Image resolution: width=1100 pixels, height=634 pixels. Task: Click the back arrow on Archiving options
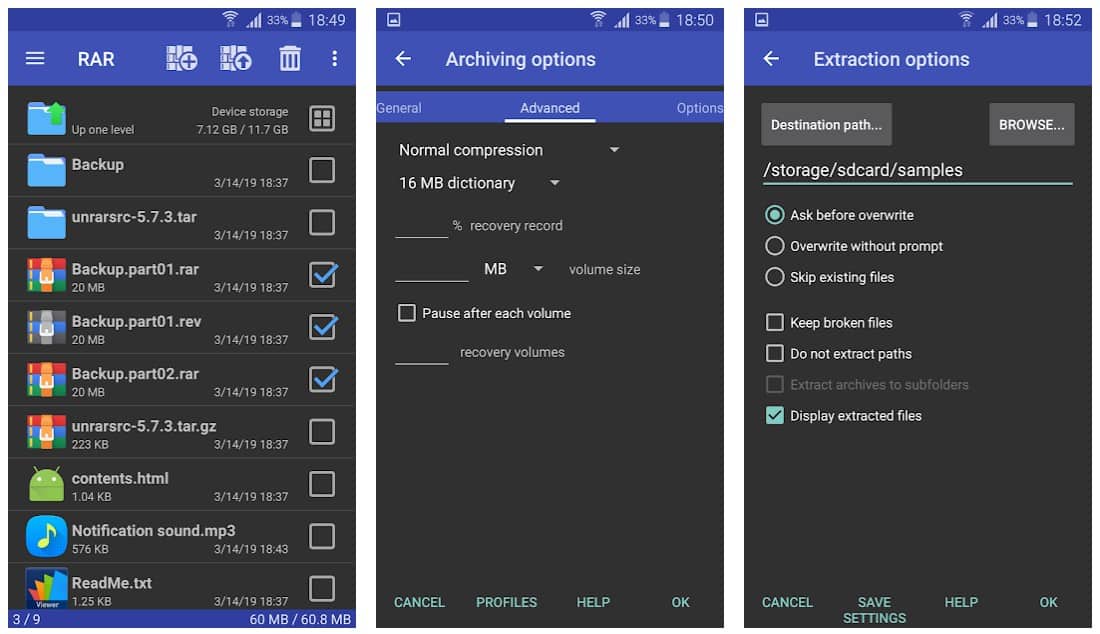pos(401,59)
